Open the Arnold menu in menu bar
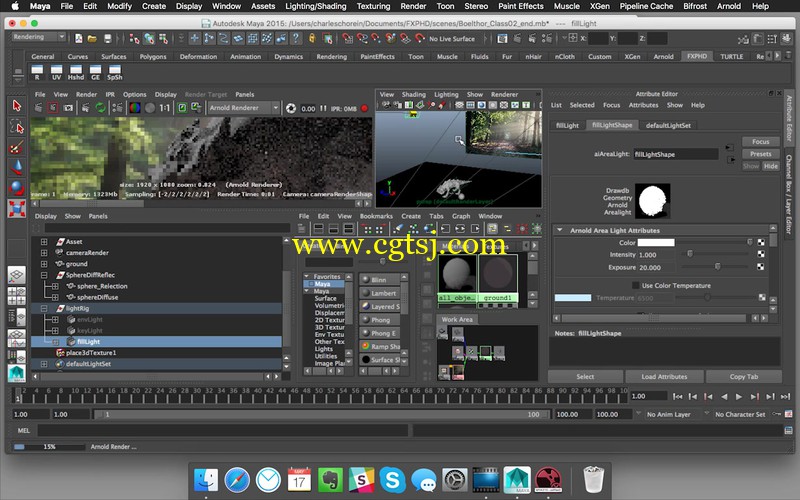 click(x=729, y=6)
